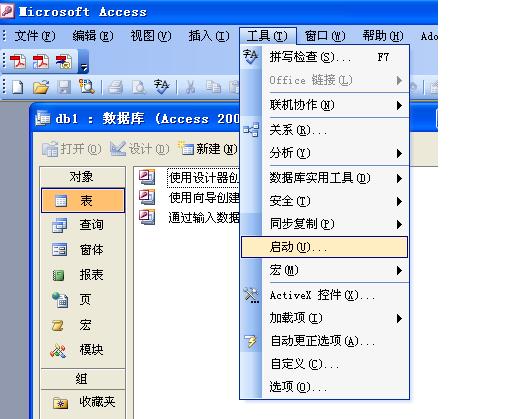Click the 新建 (New) button
Screen dimensions: 512x419
point(208,149)
